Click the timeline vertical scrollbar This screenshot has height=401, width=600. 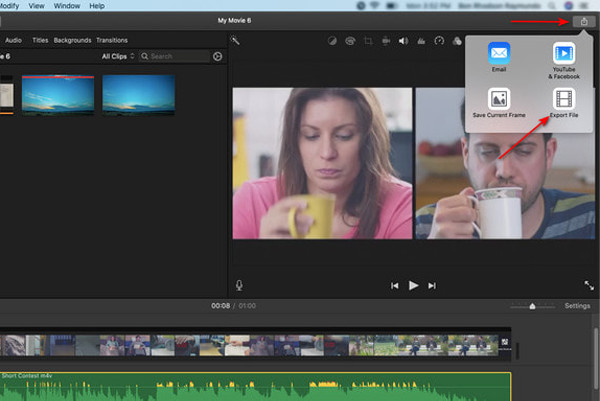597,358
